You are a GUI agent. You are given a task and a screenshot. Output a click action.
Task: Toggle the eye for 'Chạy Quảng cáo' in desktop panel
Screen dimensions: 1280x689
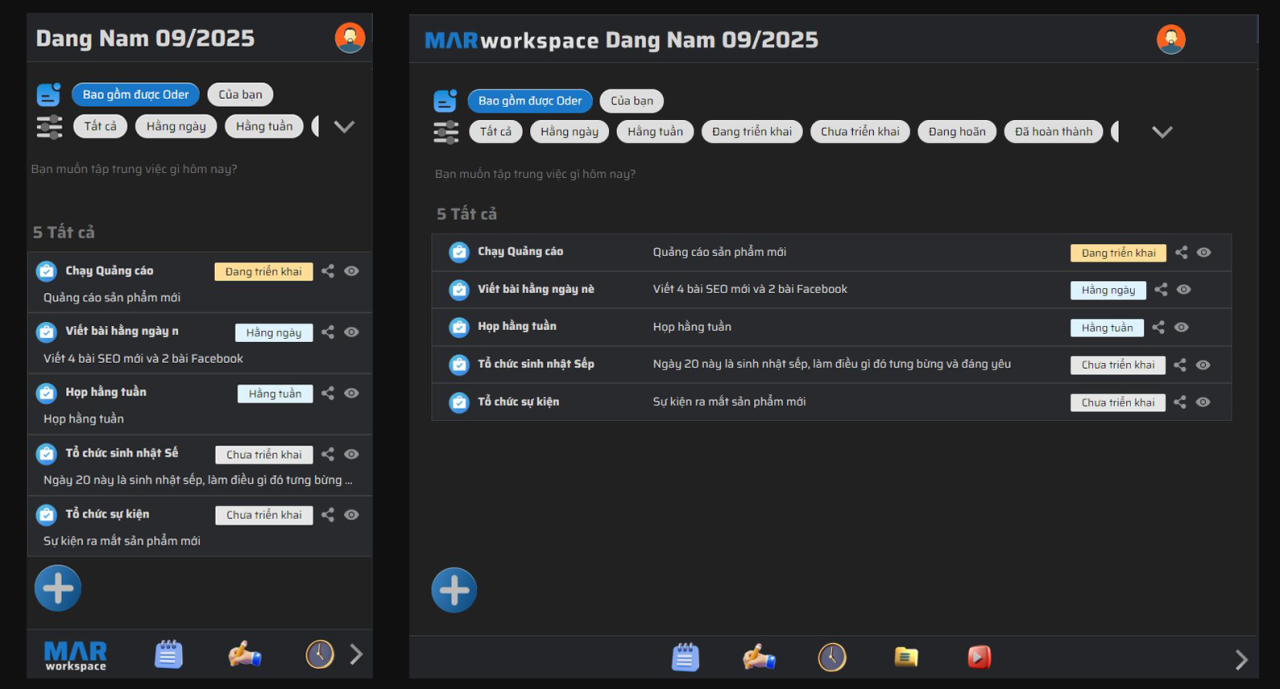[1204, 253]
